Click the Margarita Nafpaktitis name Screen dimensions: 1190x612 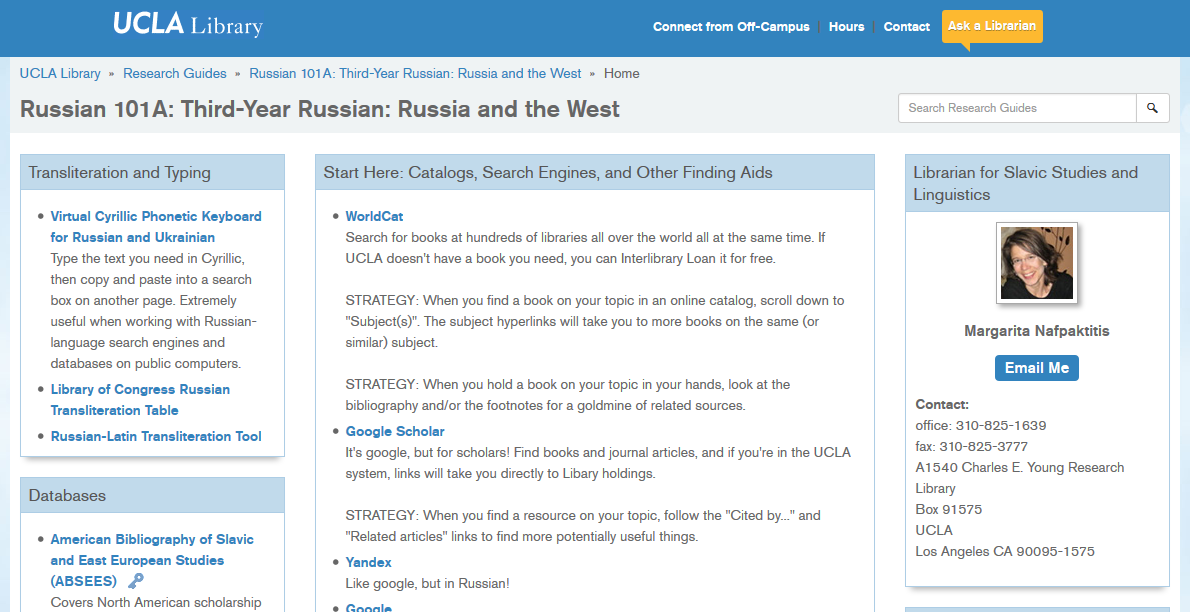(1037, 331)
